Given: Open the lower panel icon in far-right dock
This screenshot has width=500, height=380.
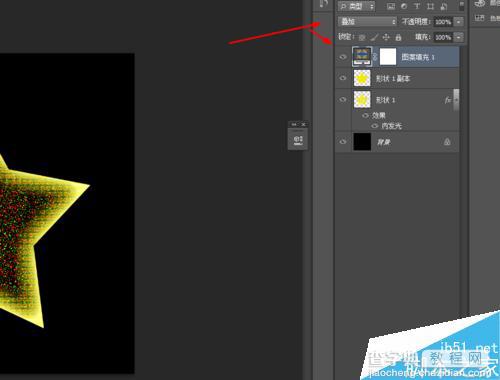Looking at the screenshot, I should (479, 18).
